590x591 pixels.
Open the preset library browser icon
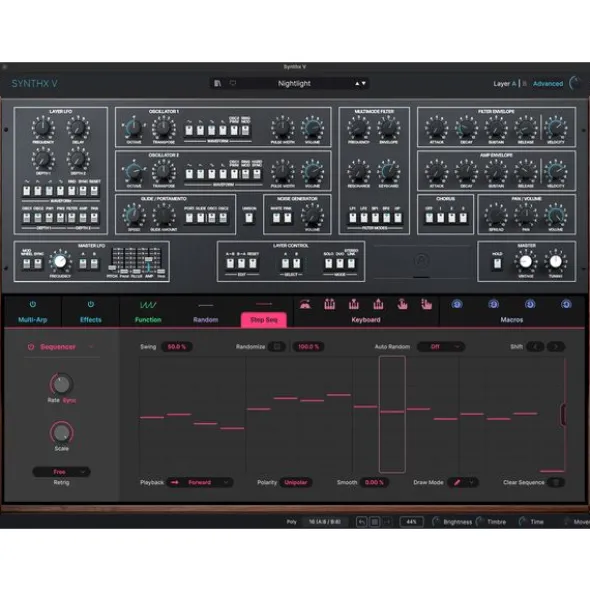click(218, 83)
